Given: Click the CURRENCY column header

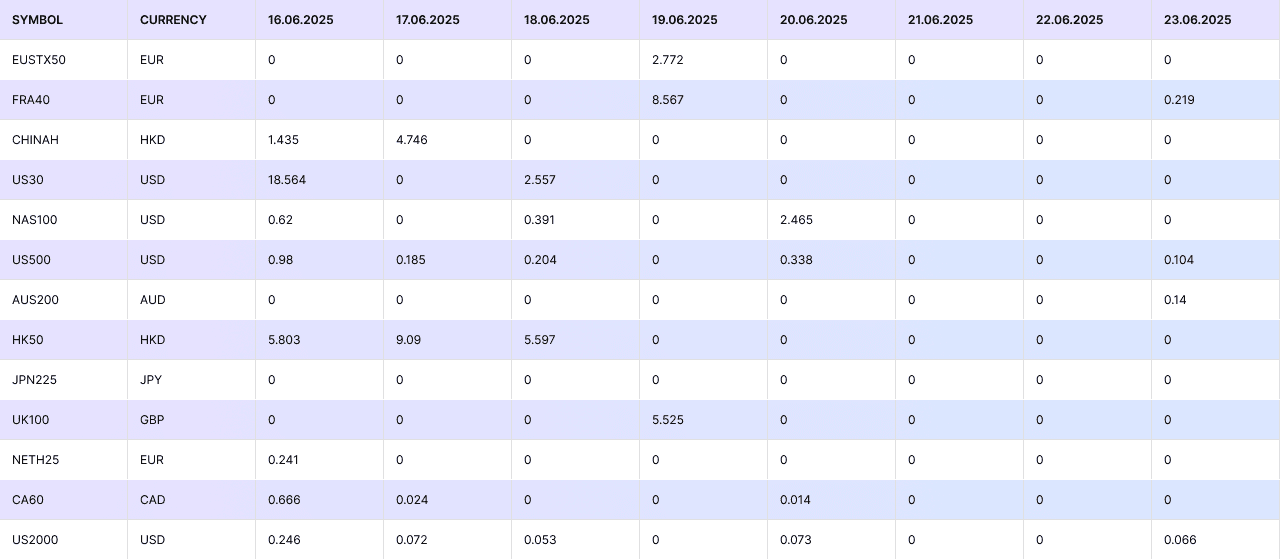Looking at the screenshot, I should click(173, 20).
